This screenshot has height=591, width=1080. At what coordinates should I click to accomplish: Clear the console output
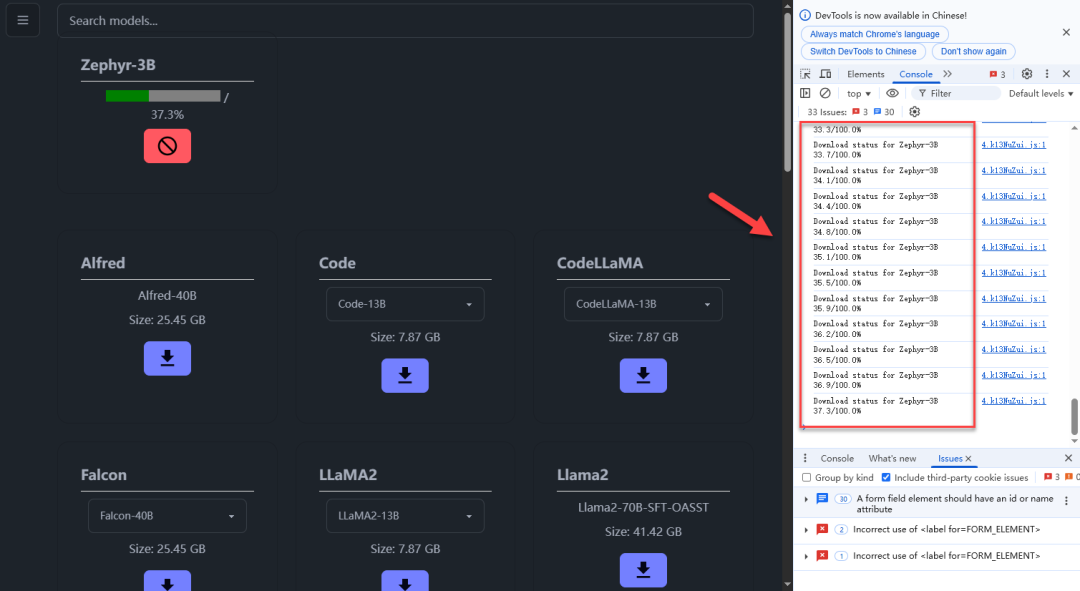825,93
